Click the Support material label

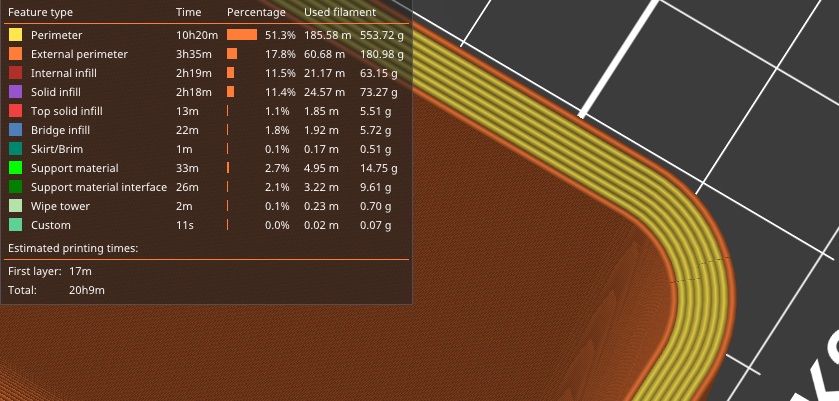pos(74,168)
